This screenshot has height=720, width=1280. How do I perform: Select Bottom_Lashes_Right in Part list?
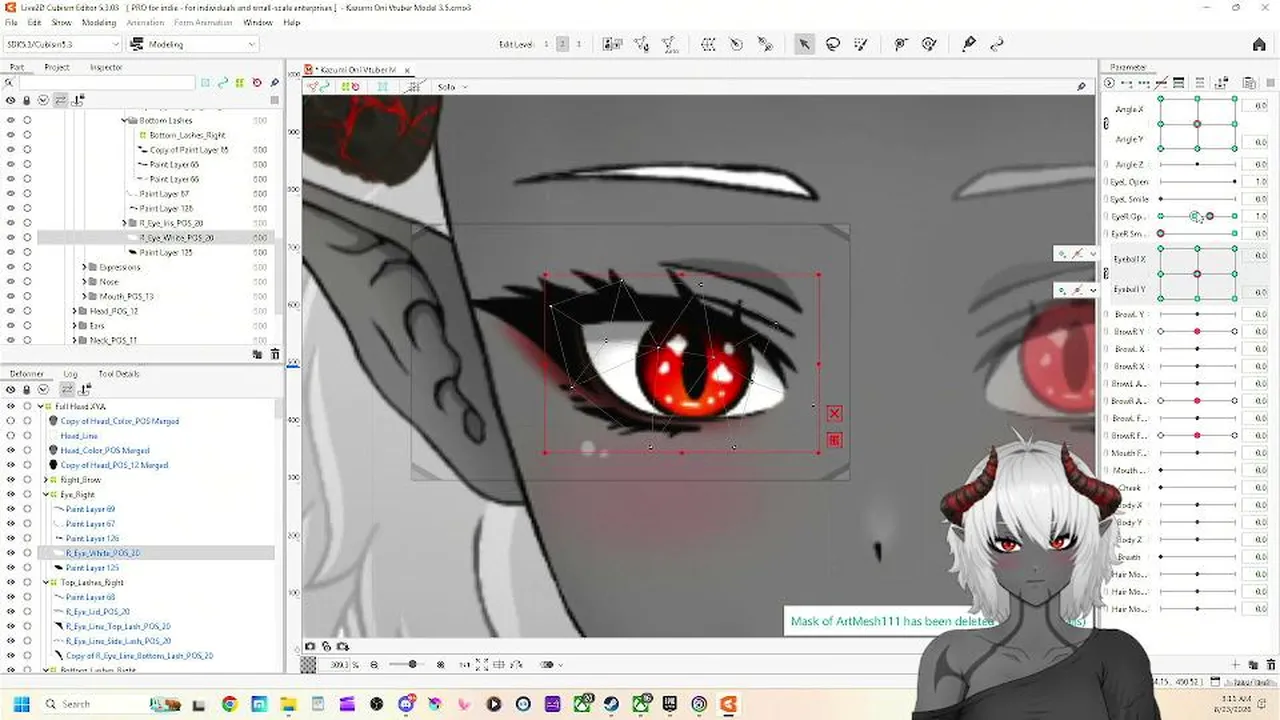click(x=188, y=135)
